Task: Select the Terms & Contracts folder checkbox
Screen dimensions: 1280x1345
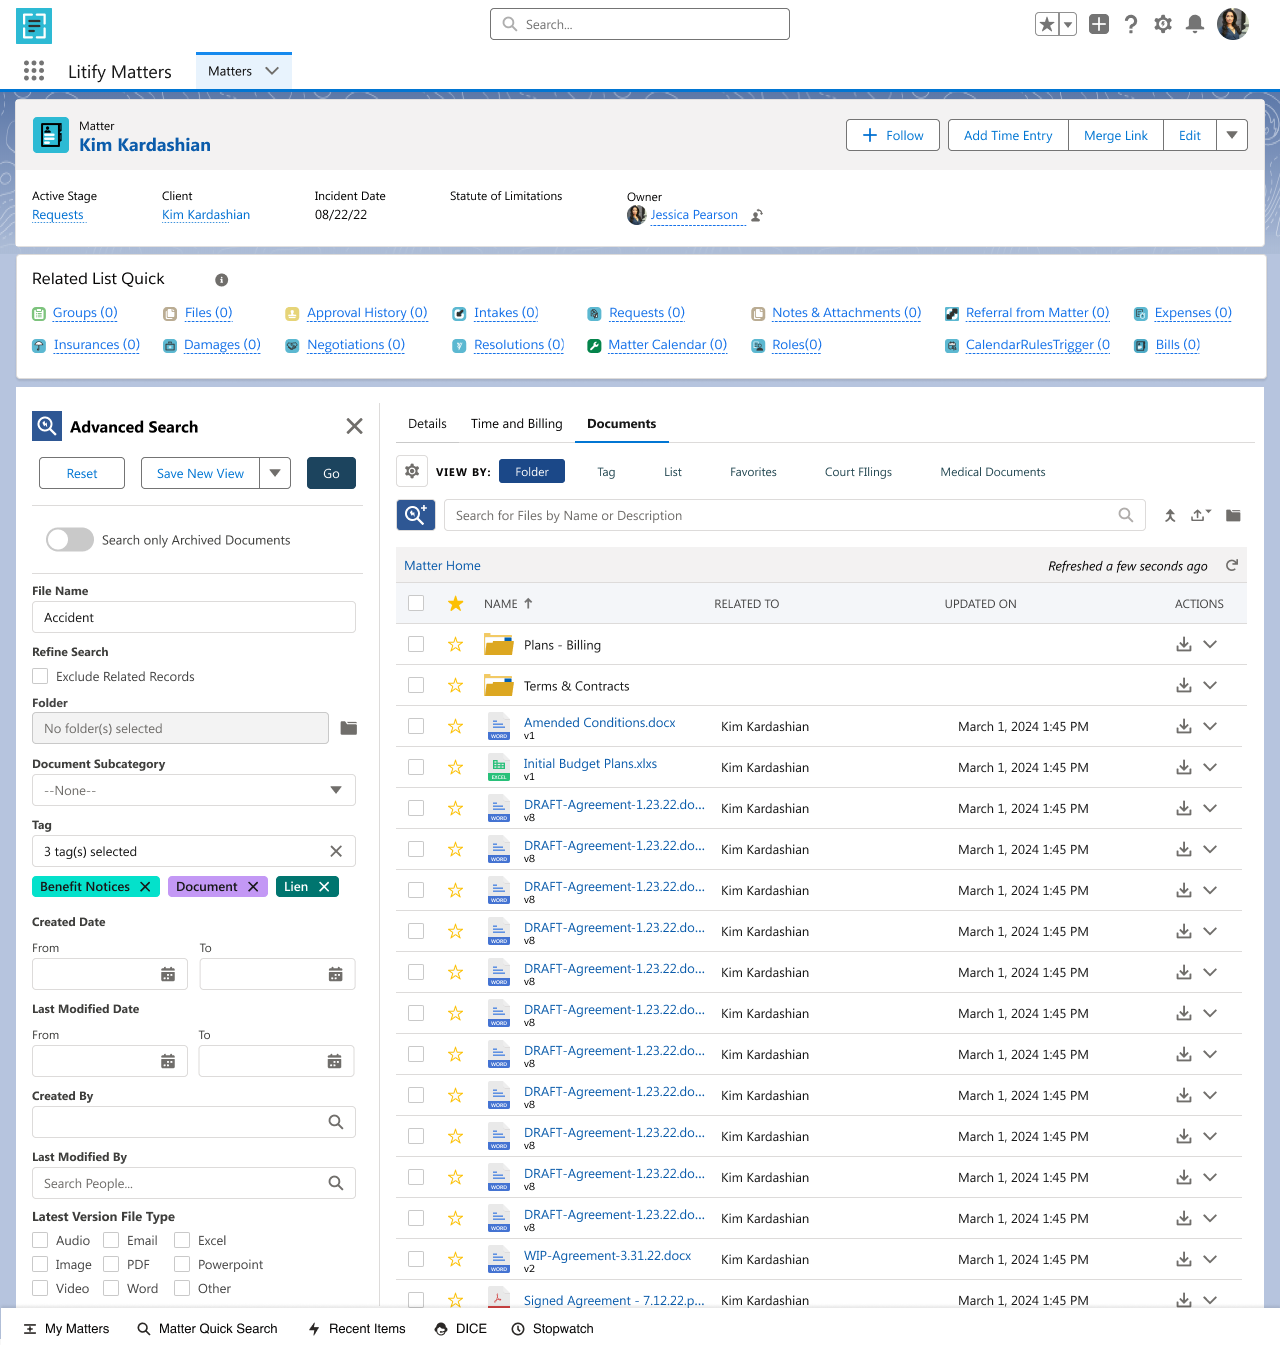Action: pyautogui.click(x=416, y=685)
